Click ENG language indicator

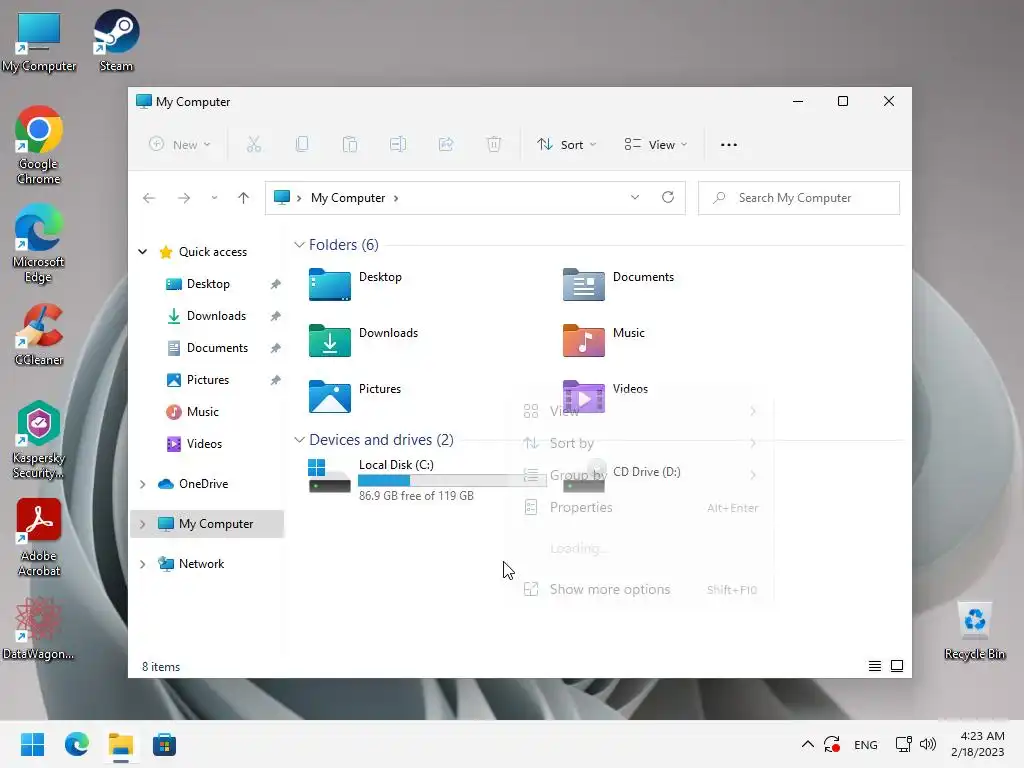pos(865,744)
